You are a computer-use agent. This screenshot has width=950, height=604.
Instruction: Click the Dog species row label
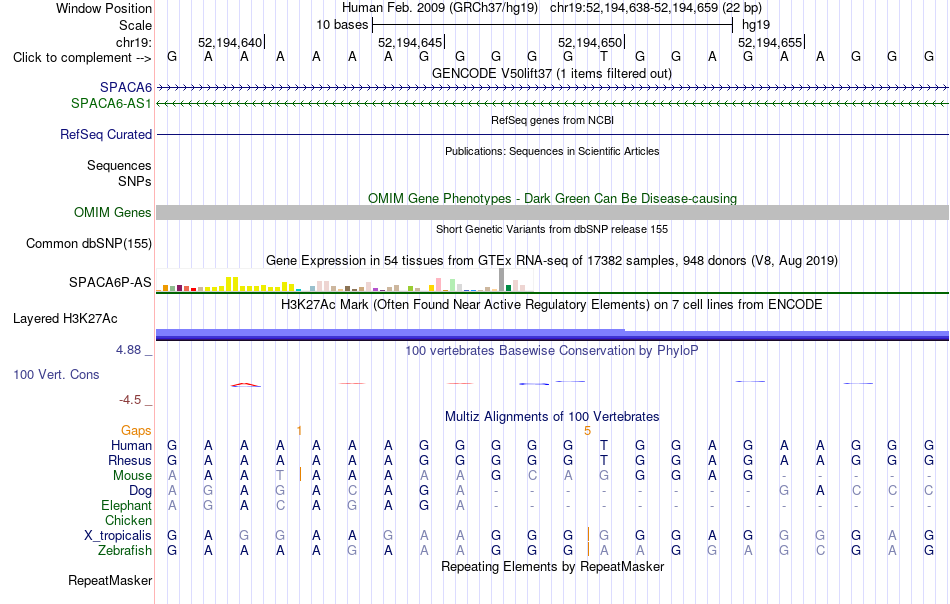[x=140, y=491]
